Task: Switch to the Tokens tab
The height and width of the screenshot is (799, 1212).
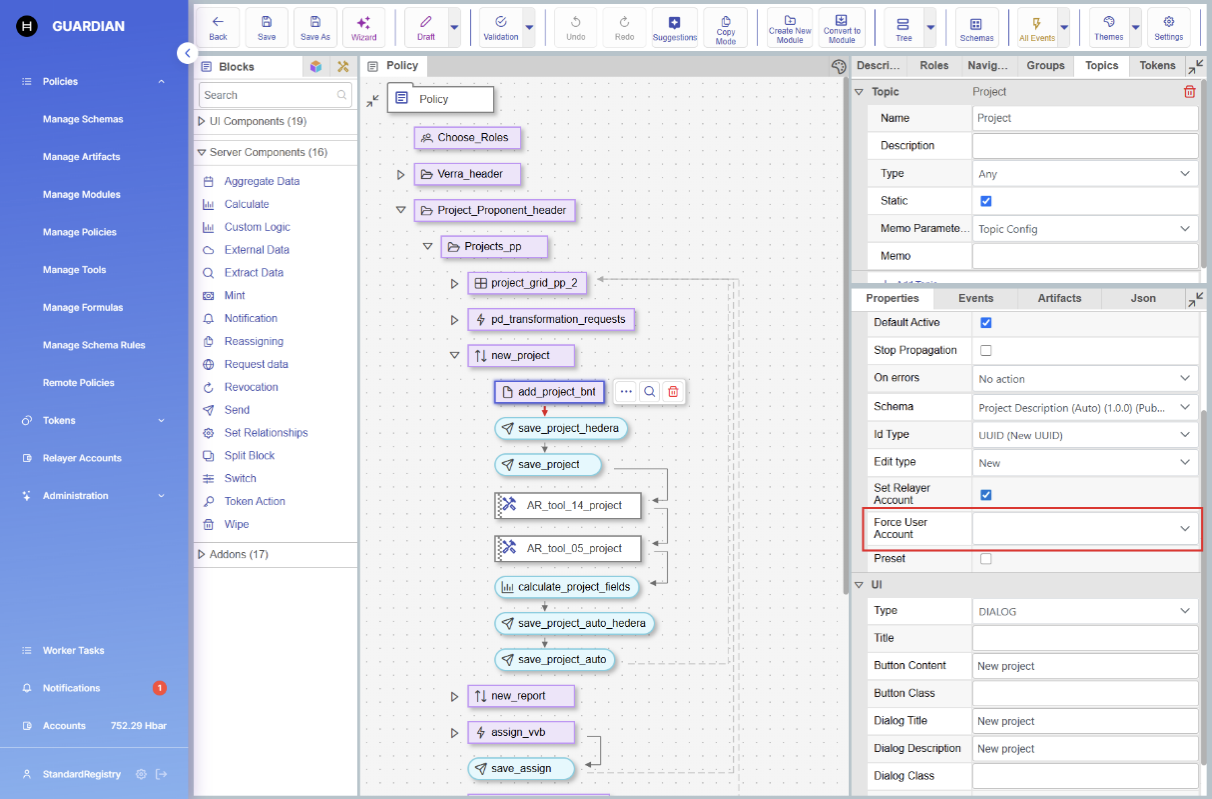Action: pyautogui.click(x=1157, y=66)
